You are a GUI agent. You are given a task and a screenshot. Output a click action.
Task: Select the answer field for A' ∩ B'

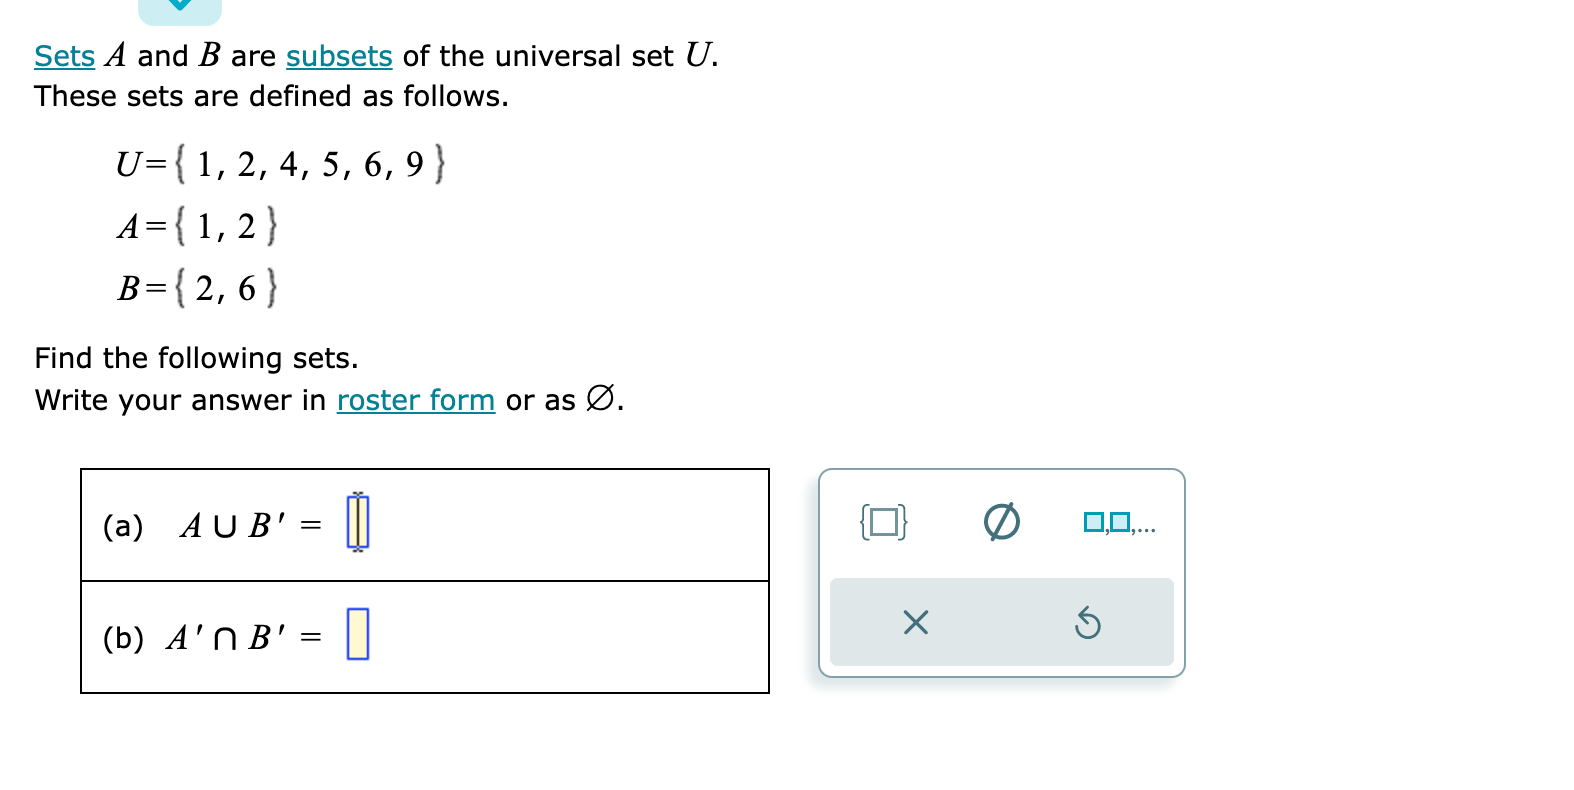pos(357,634)
